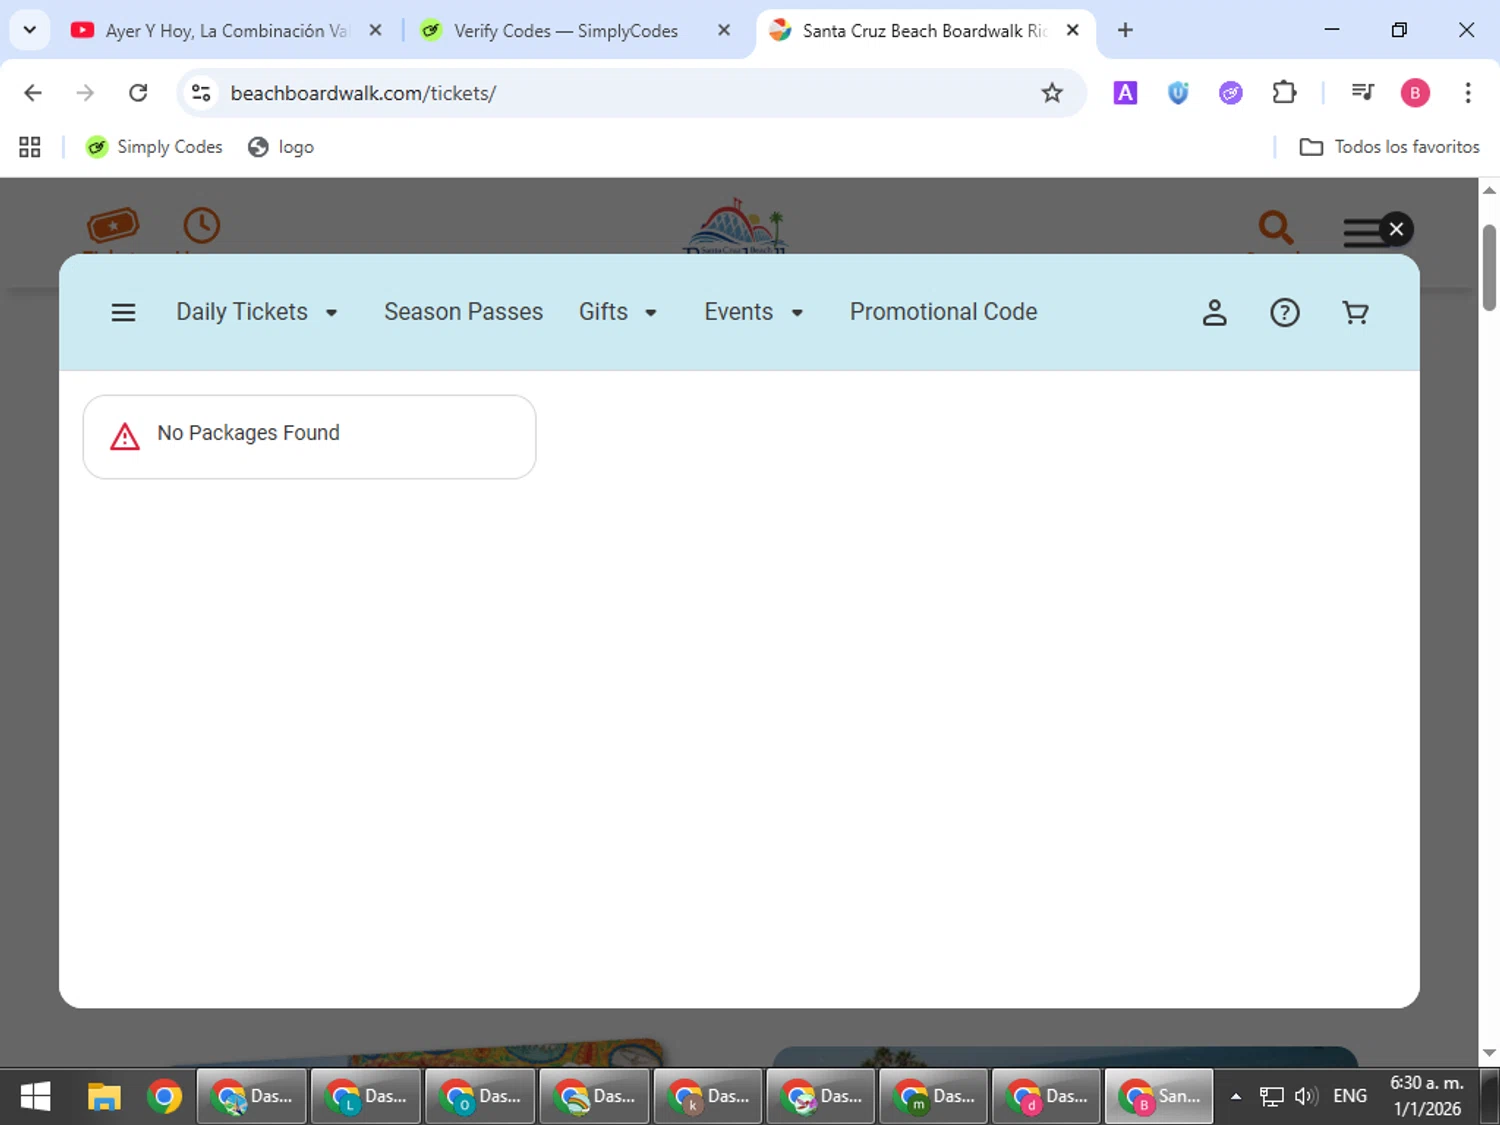View site information icon in address bar
Viewport: 1500px width, 1125px height.
click(x=201, y=93)
